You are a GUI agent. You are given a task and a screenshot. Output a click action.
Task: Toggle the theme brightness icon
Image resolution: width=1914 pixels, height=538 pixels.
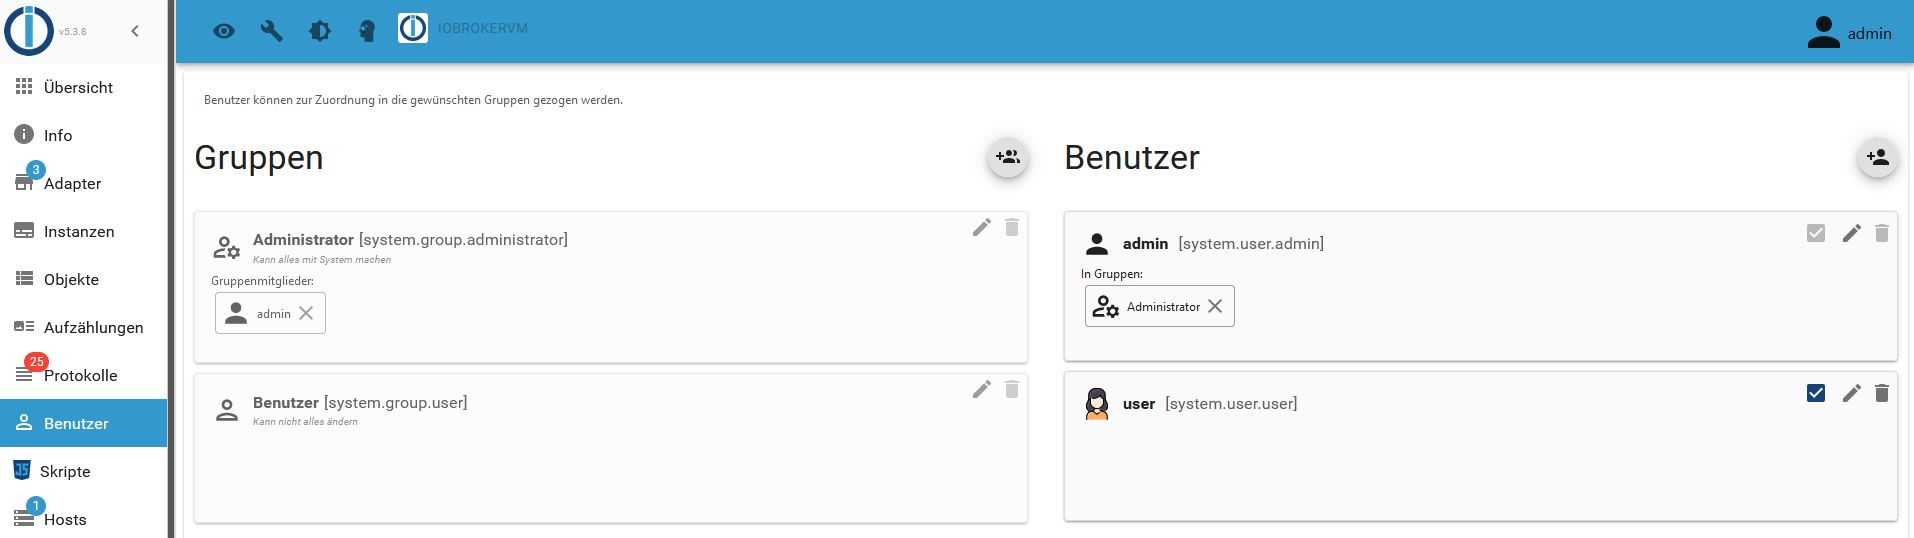click(320, 31)
